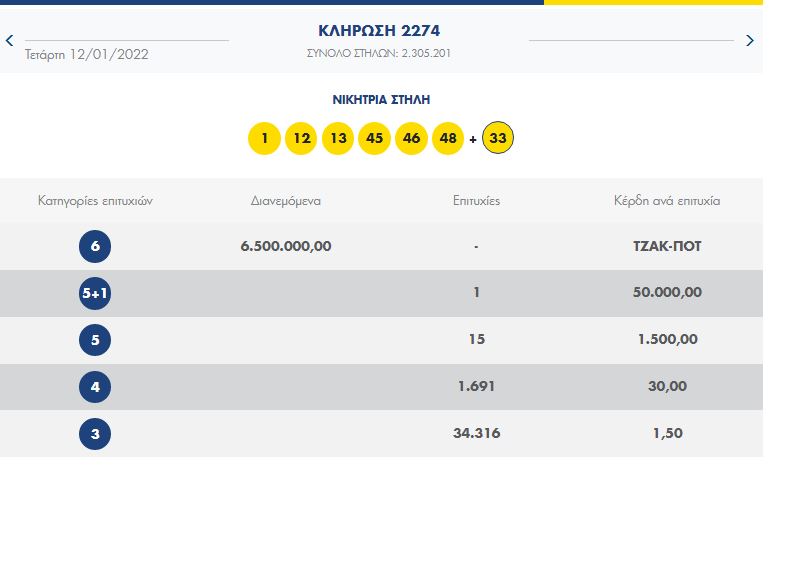
Task: Select the 5+1 category badge
Action: (x=95, y=293)
